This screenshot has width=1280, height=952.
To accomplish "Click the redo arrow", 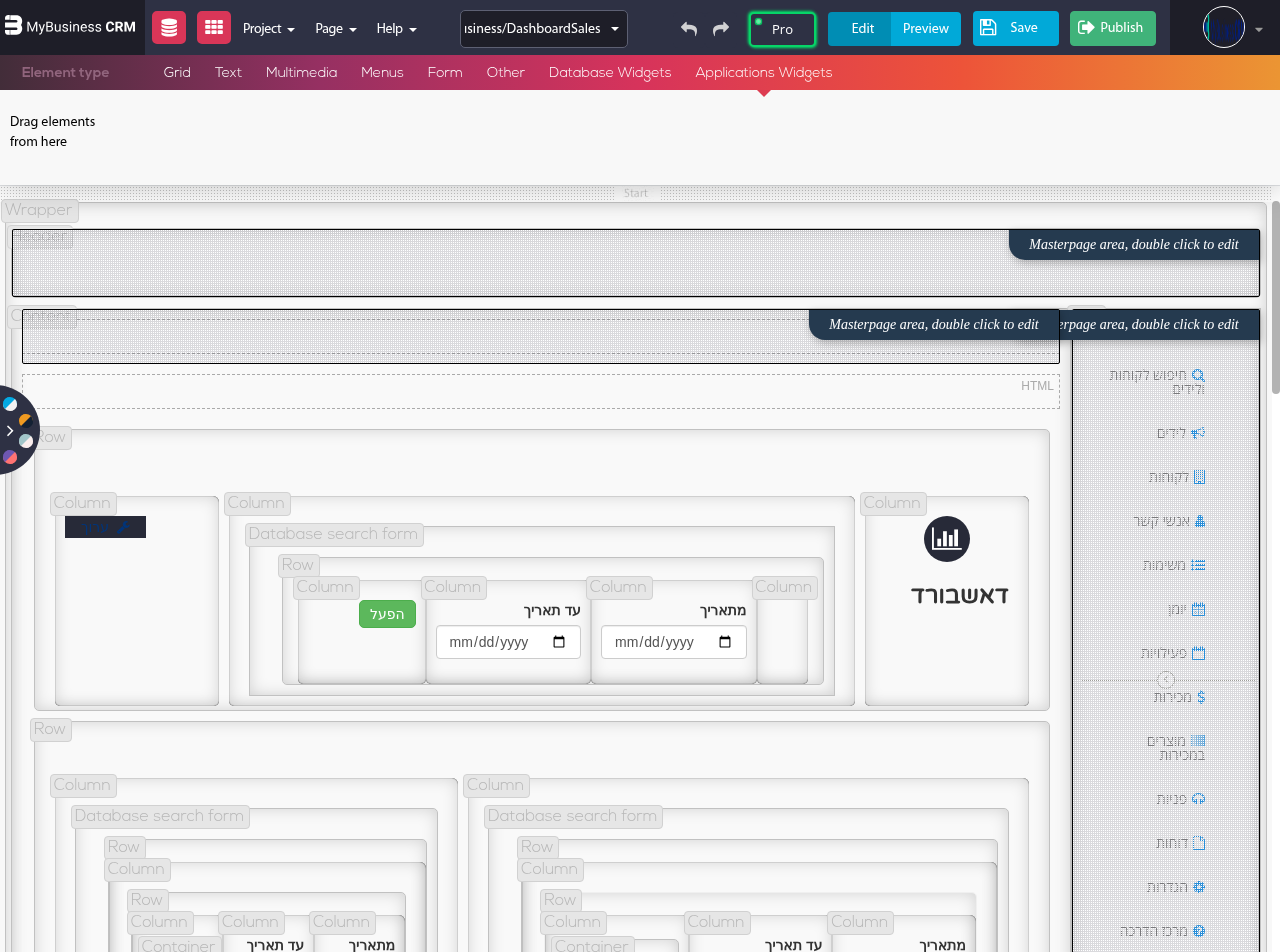I will [x=721, y=29].
